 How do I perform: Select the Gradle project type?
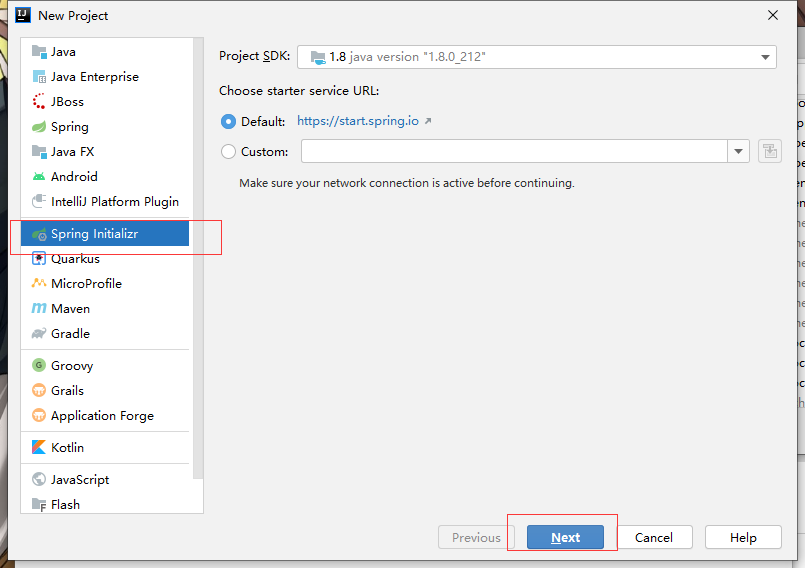[105, 334]
